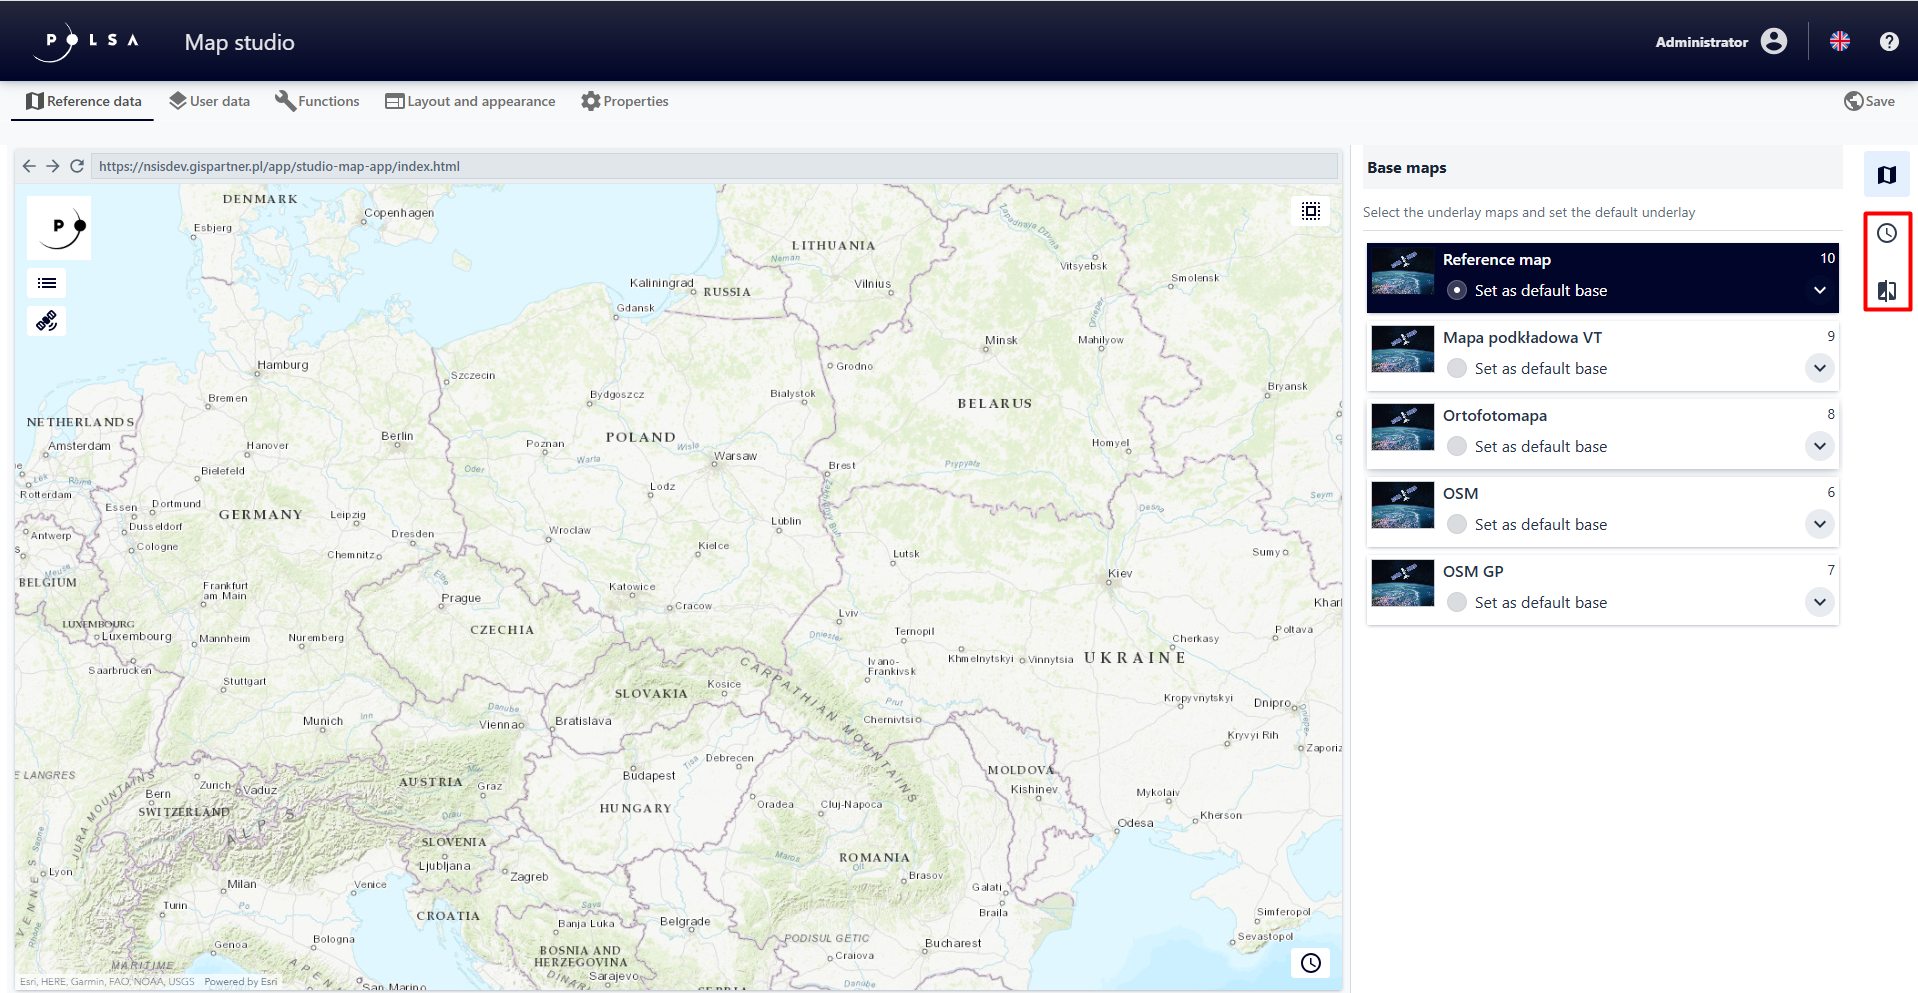Expand the Ortofotomapa entry chevron

1819,446
